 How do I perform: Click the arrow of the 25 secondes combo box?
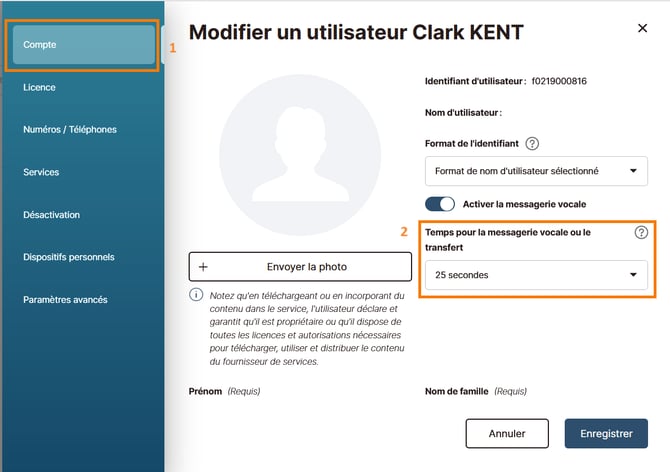633,275
